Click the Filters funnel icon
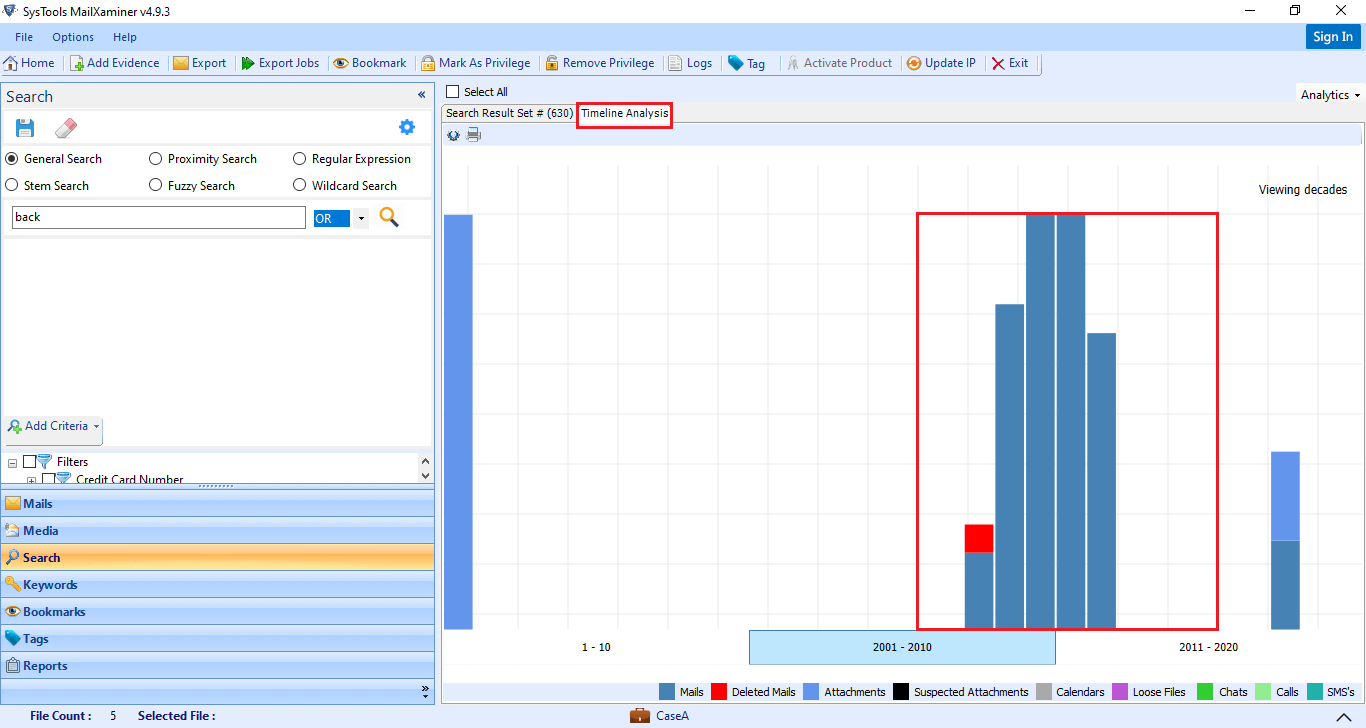The height and width of the screenshot is (728, 1366). (44, 461)
